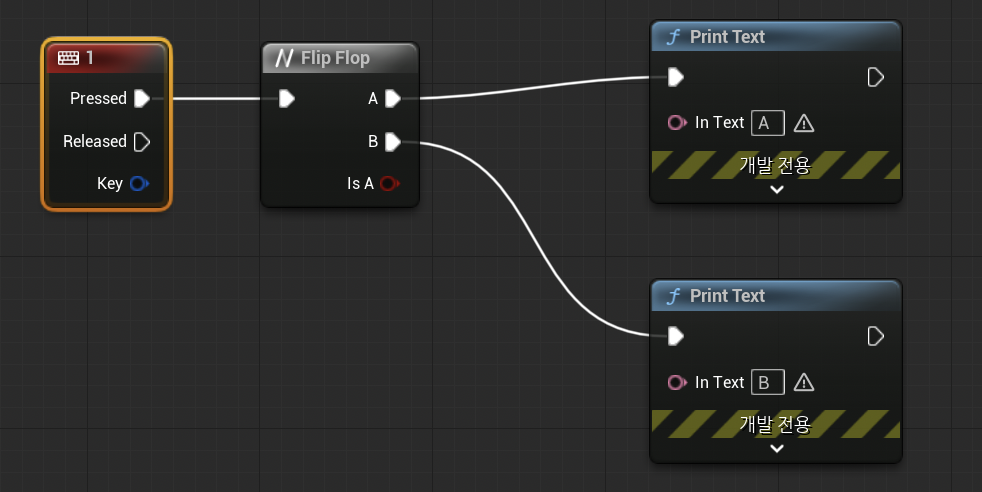Select the keyboard icon in the 1 node header
This screenshot has height=492, width=982.
pos(68,58)
